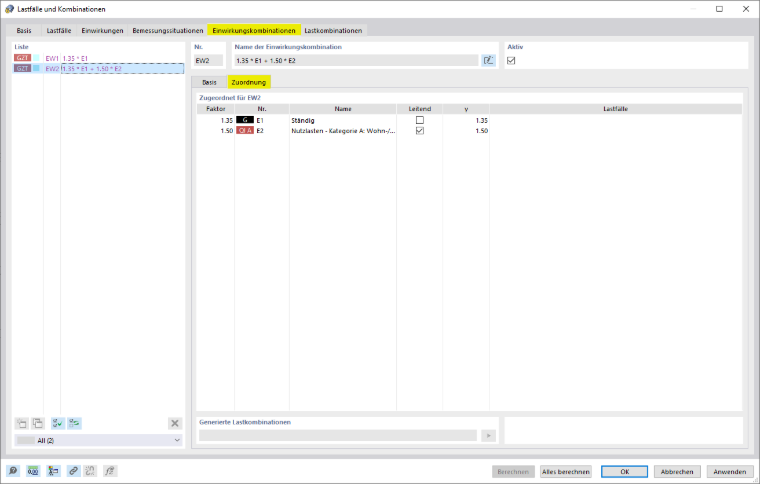Click the Nutzlasten - Kategorie A name cell
The height and width of the screenshot is (484, 760).
[x=343, y=131]
